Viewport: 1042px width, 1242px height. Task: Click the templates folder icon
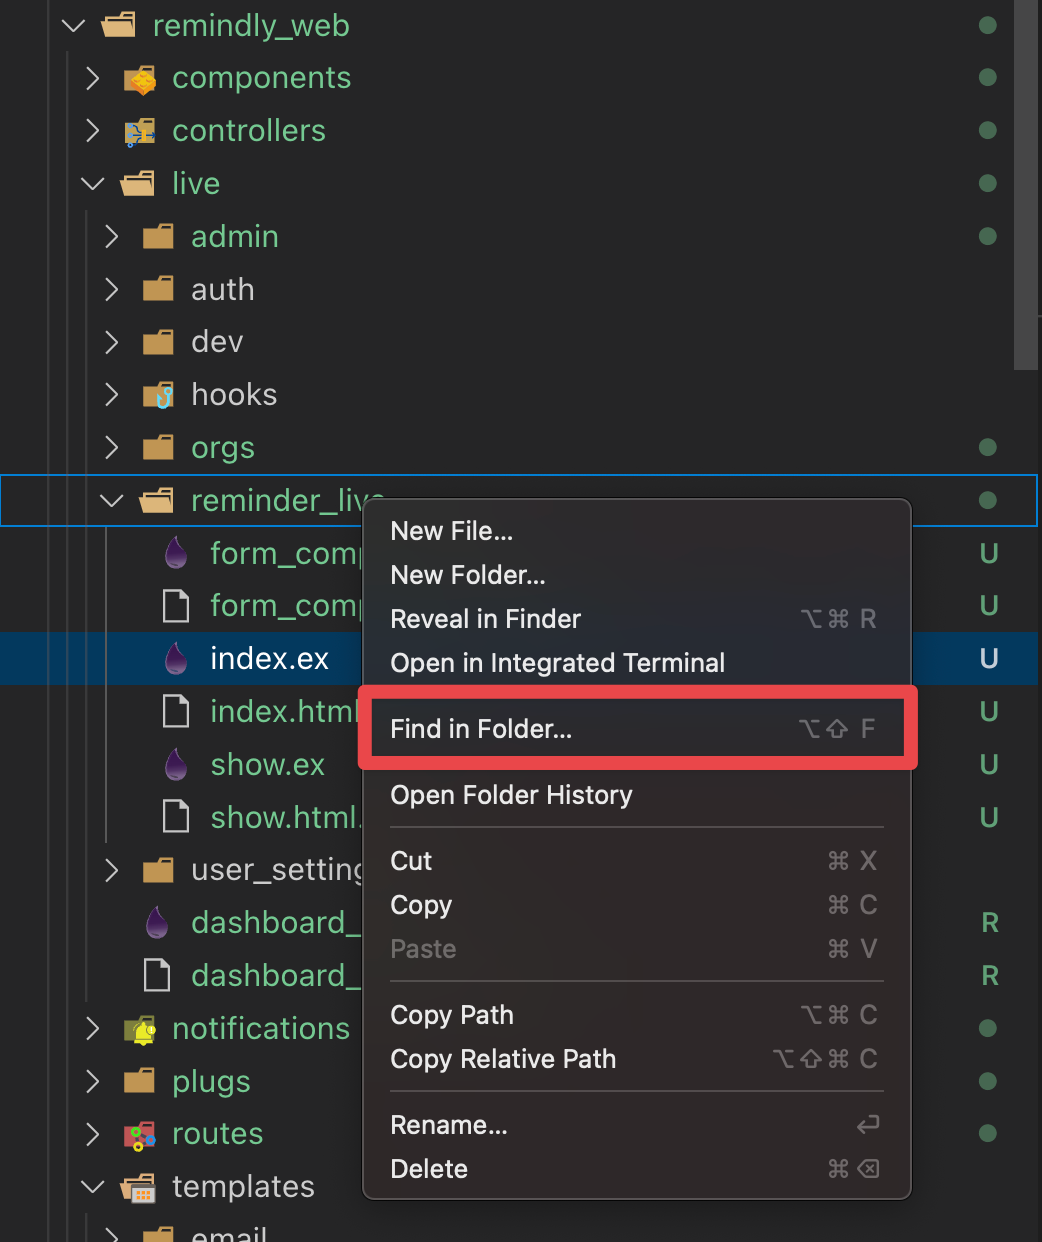click(x=139, y=1187)
